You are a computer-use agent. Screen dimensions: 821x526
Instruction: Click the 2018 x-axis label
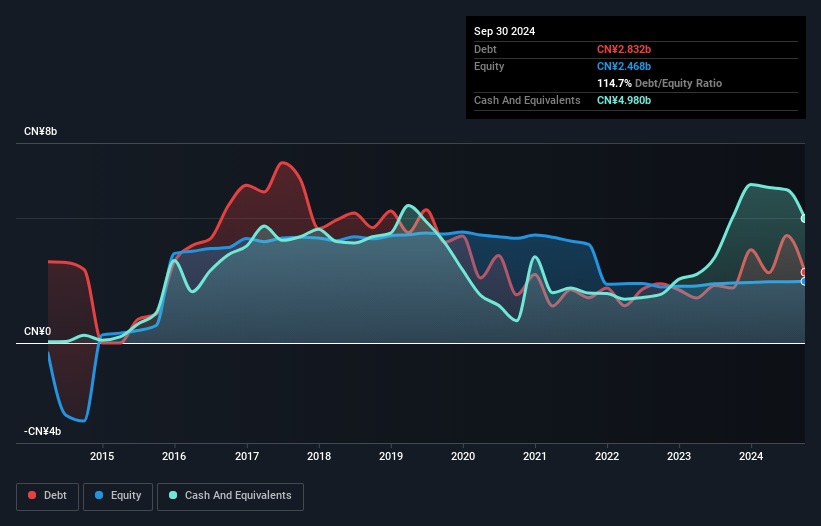[x=319, y=456]
